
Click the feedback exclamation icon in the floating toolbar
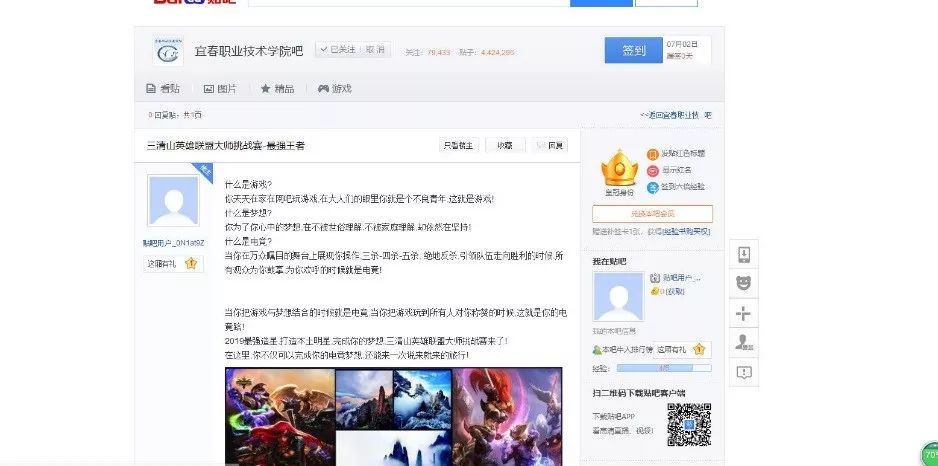pyautogui.click(x=744, y=372)
